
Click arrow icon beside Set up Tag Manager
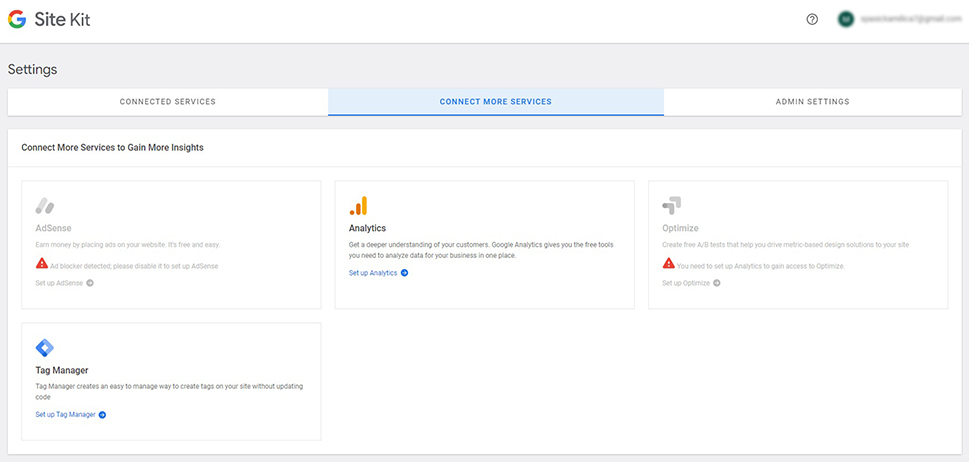[103, 415]
